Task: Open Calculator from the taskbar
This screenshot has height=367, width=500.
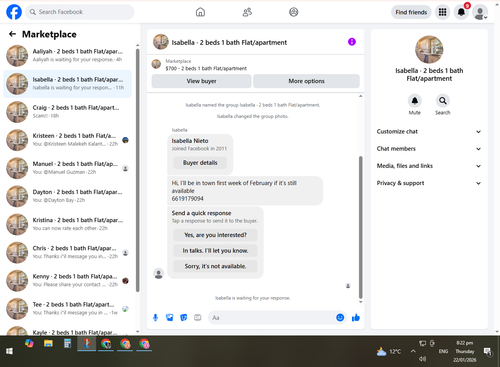Action: pos(67,343)
